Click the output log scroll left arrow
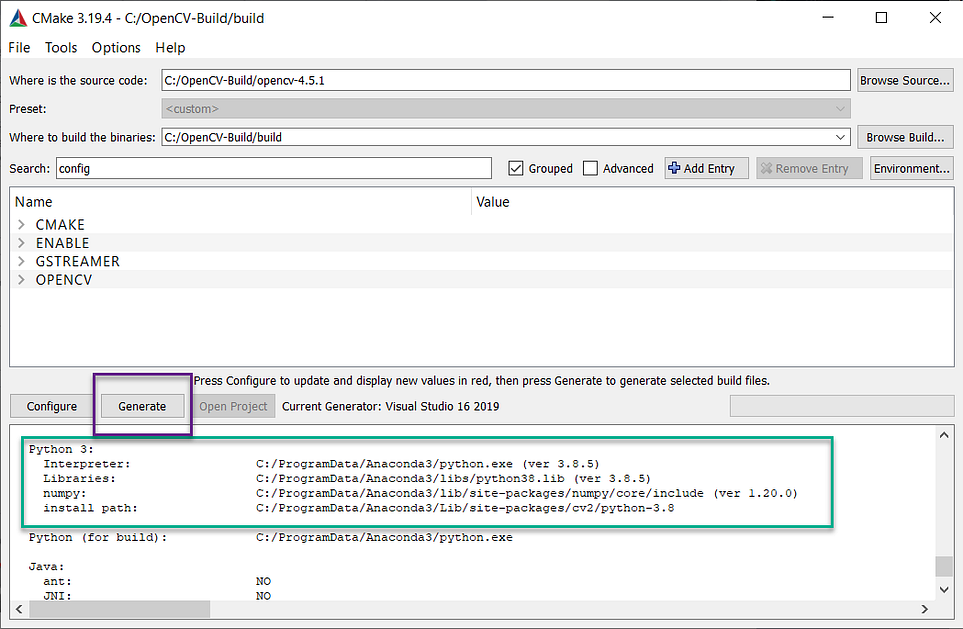The image size is (963, 629). (19, 609)
